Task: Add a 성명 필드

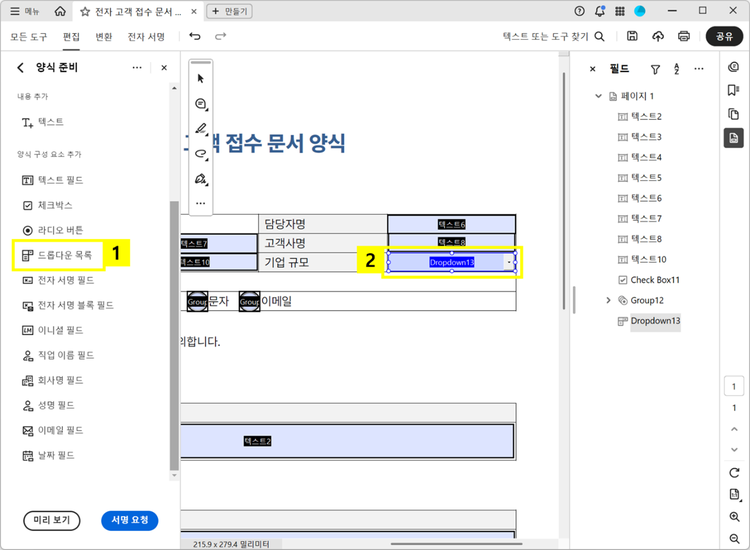Action: point(48,406)
